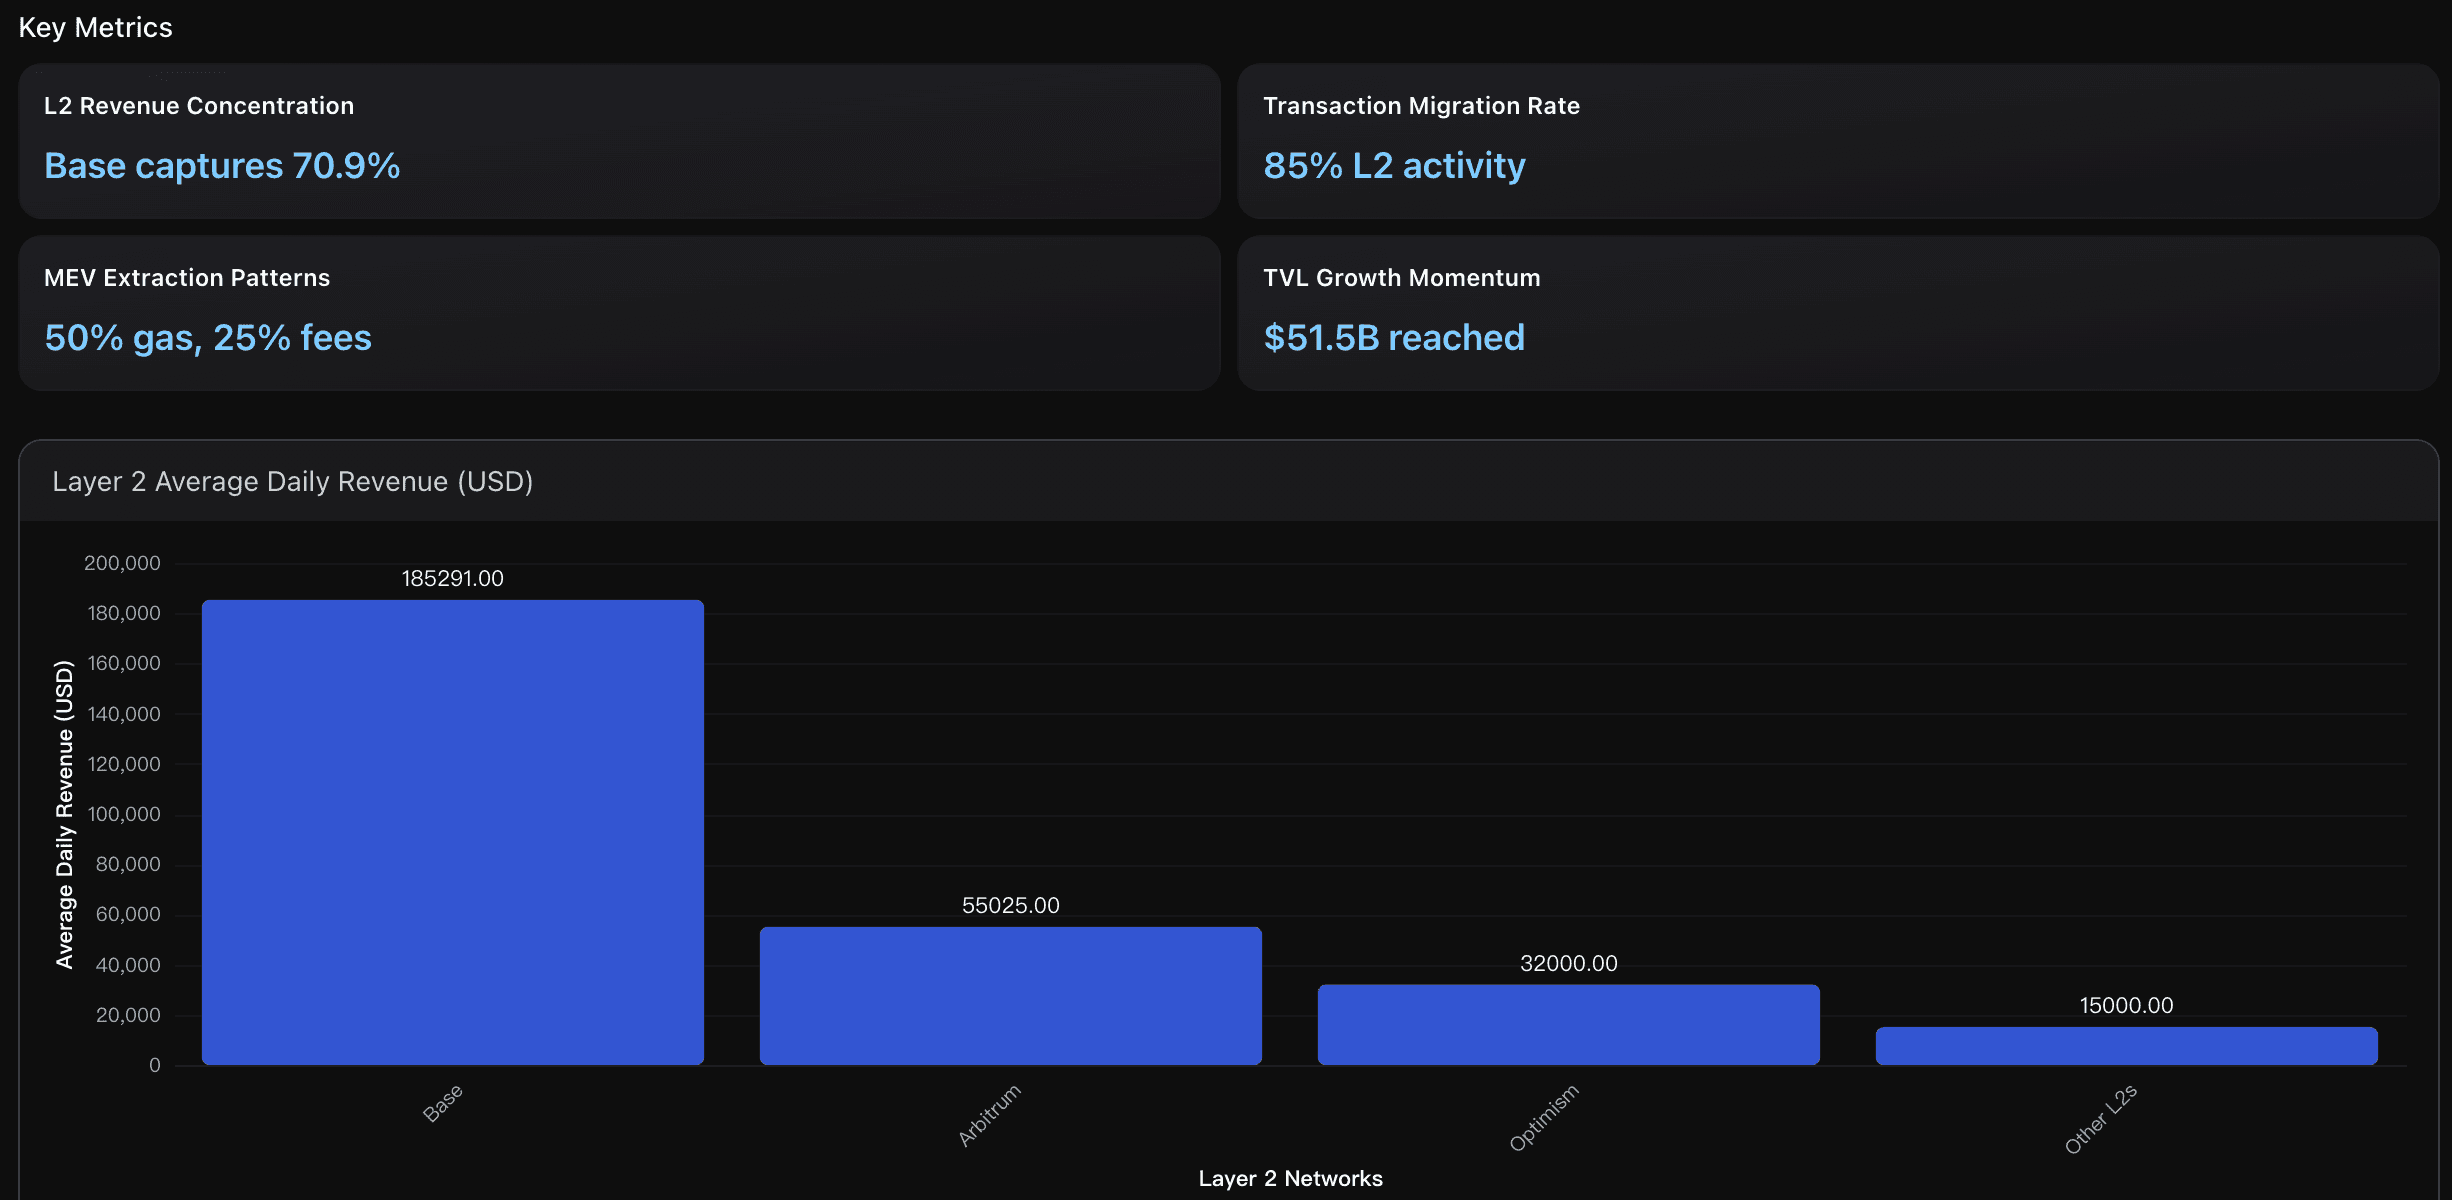Click the 160,000 y-axis tick label

coord(124,664)
